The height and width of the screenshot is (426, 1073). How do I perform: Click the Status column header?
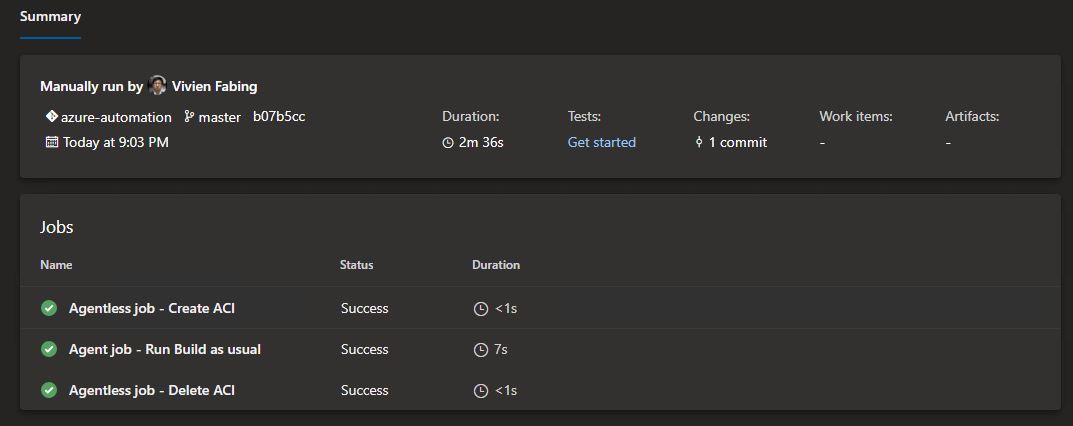(357, 265)
